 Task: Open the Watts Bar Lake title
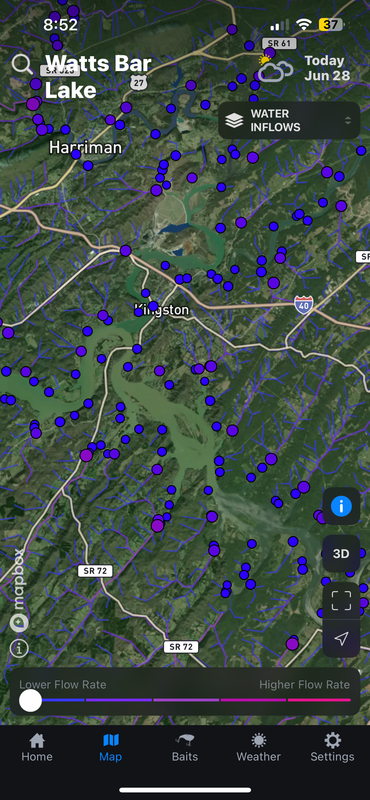[98, 77]
